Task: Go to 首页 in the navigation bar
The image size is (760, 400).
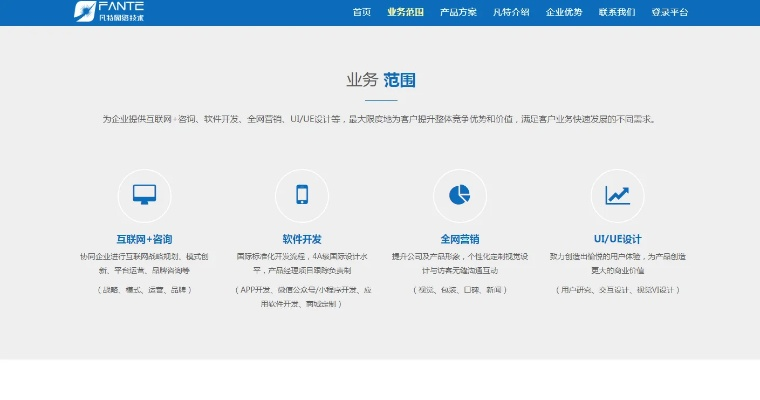Action: pos(362,13)
